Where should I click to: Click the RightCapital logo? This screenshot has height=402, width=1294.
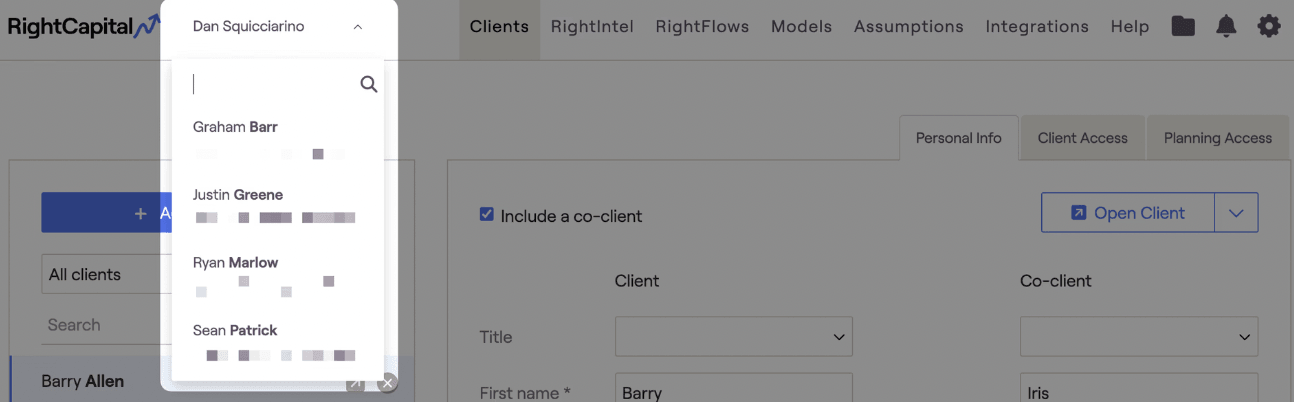83,27
